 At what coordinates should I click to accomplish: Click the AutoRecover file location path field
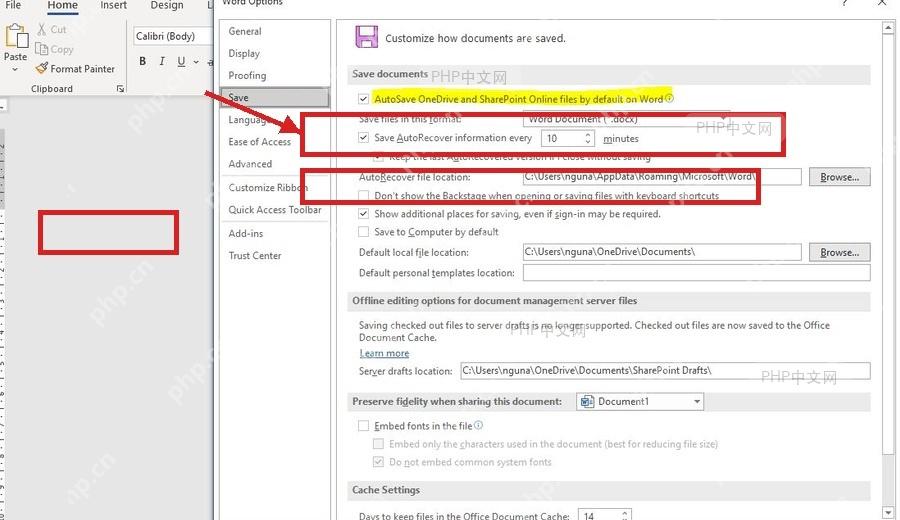pyautogui.click(x=662, y=177)
